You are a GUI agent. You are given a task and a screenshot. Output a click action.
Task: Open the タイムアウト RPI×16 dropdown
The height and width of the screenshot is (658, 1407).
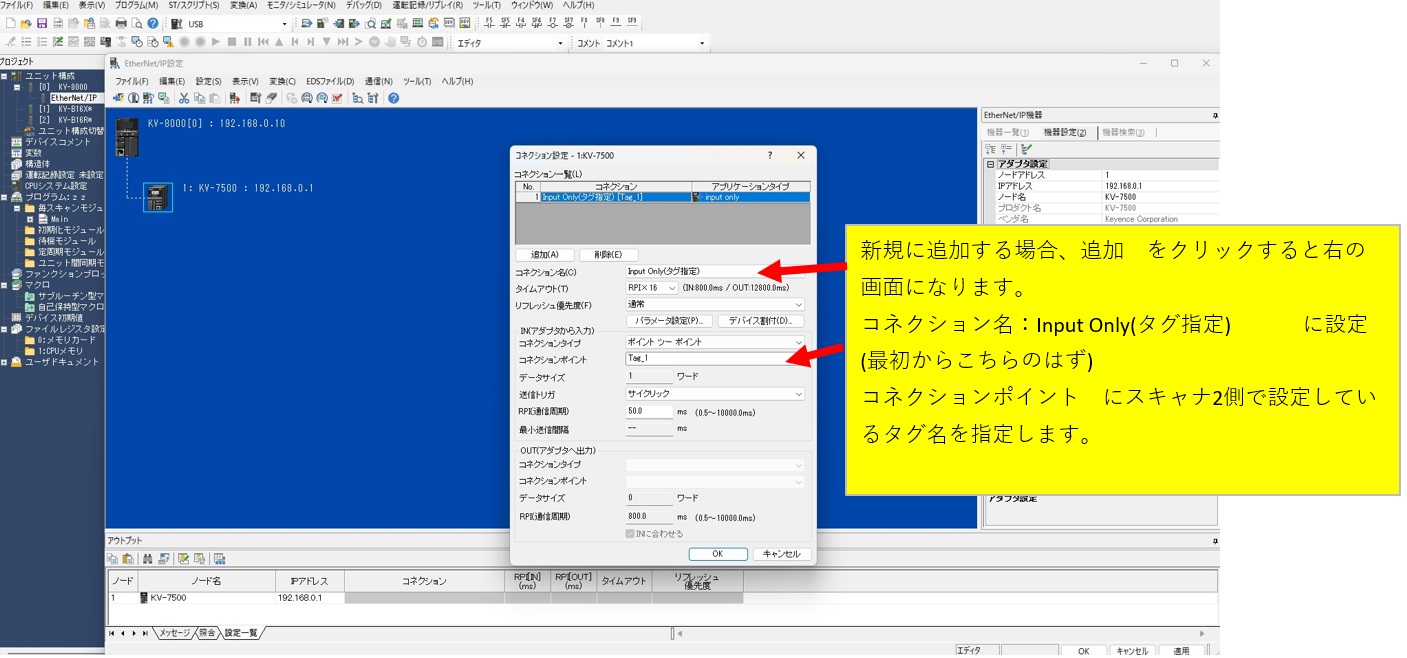point(651,288)
